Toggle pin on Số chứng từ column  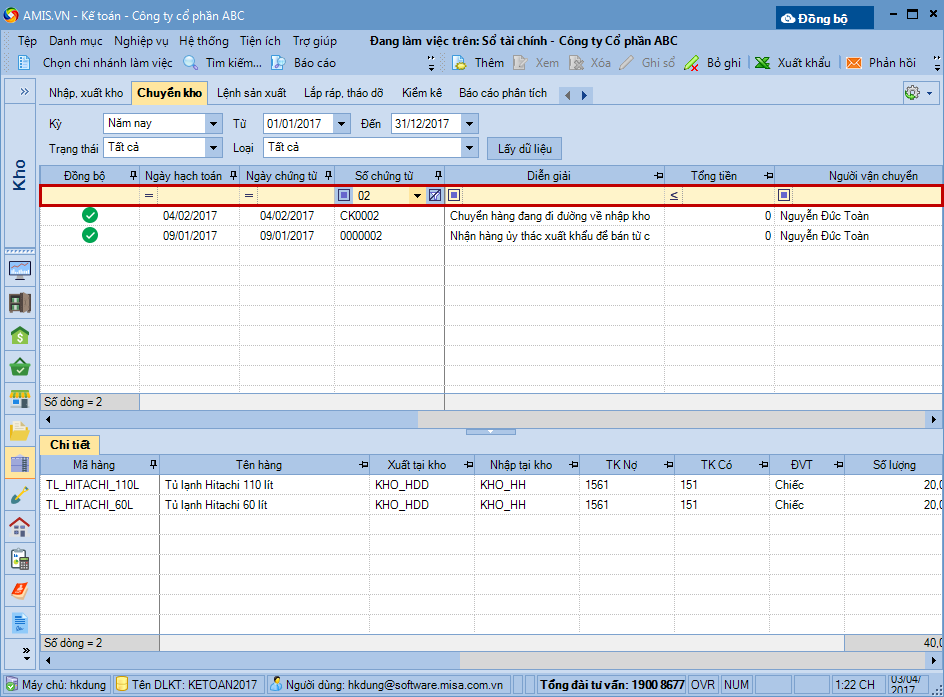coord(437,176)
